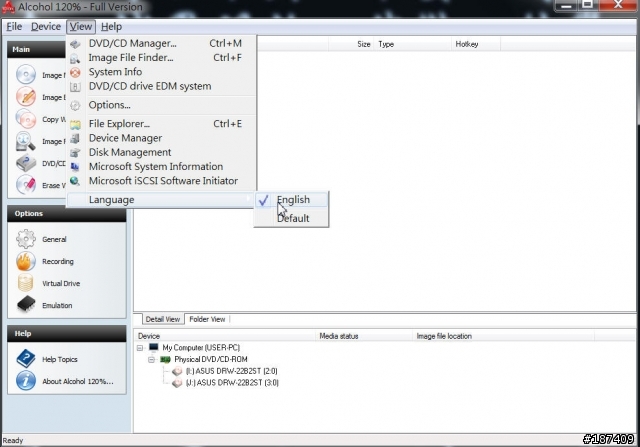Click the About Alcohol 120% info icon
The height and width of the screenshot is (447, 640).
(x=26, y=381)
